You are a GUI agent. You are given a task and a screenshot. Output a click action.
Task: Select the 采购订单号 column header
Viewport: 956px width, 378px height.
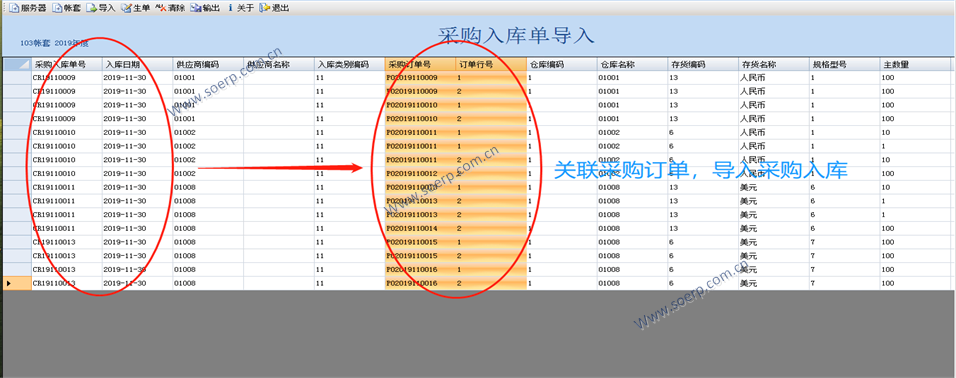pyautogui.click(x=420, y=64)
